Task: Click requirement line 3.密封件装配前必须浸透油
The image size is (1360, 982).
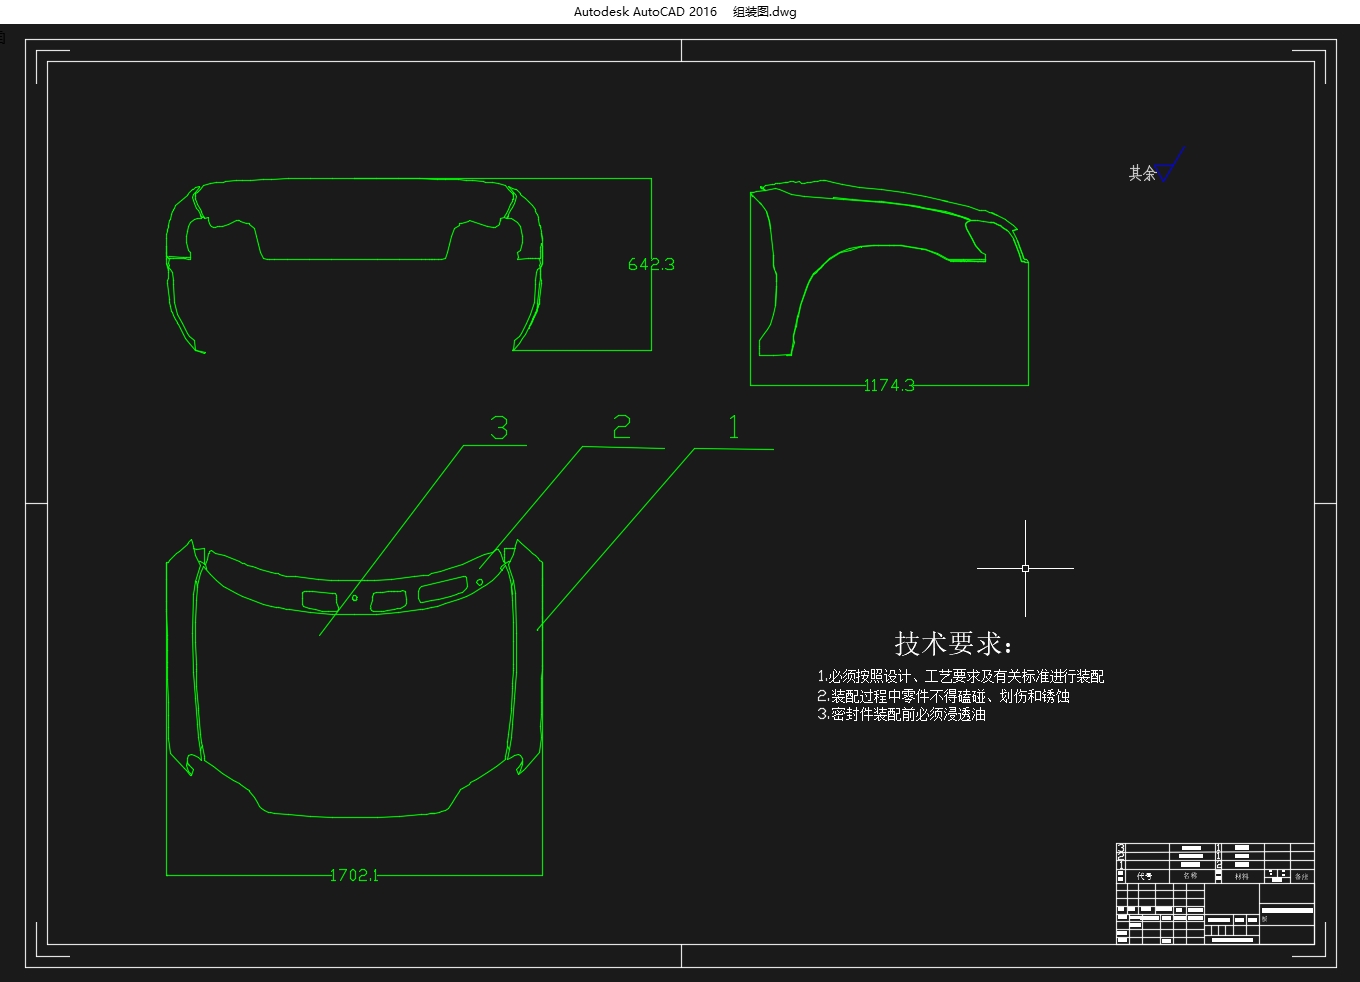Action: click(901, 715)
